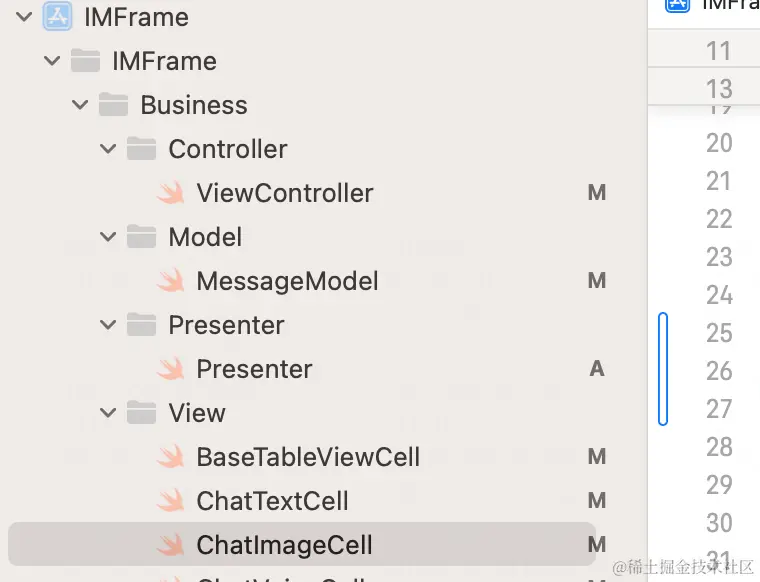Click the Swift icon beside ChatImageCell
This screenshot has height=582, width=760.
(171, 545)
